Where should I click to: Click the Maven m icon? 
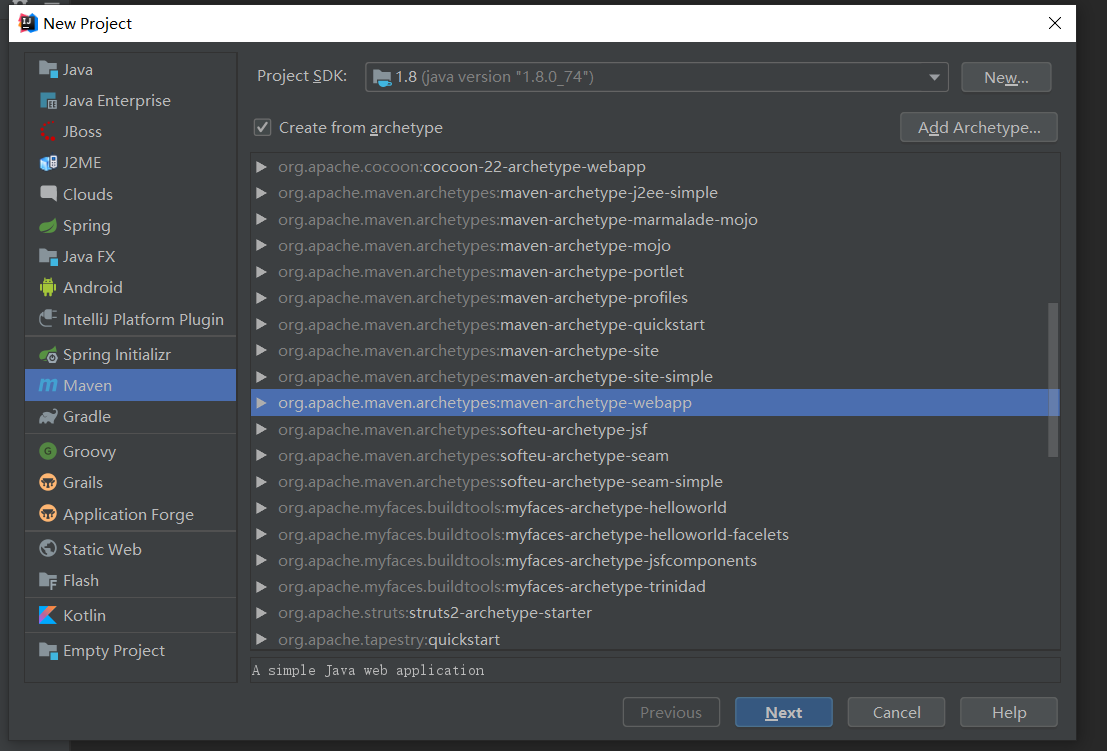click(x=48, y=385)
